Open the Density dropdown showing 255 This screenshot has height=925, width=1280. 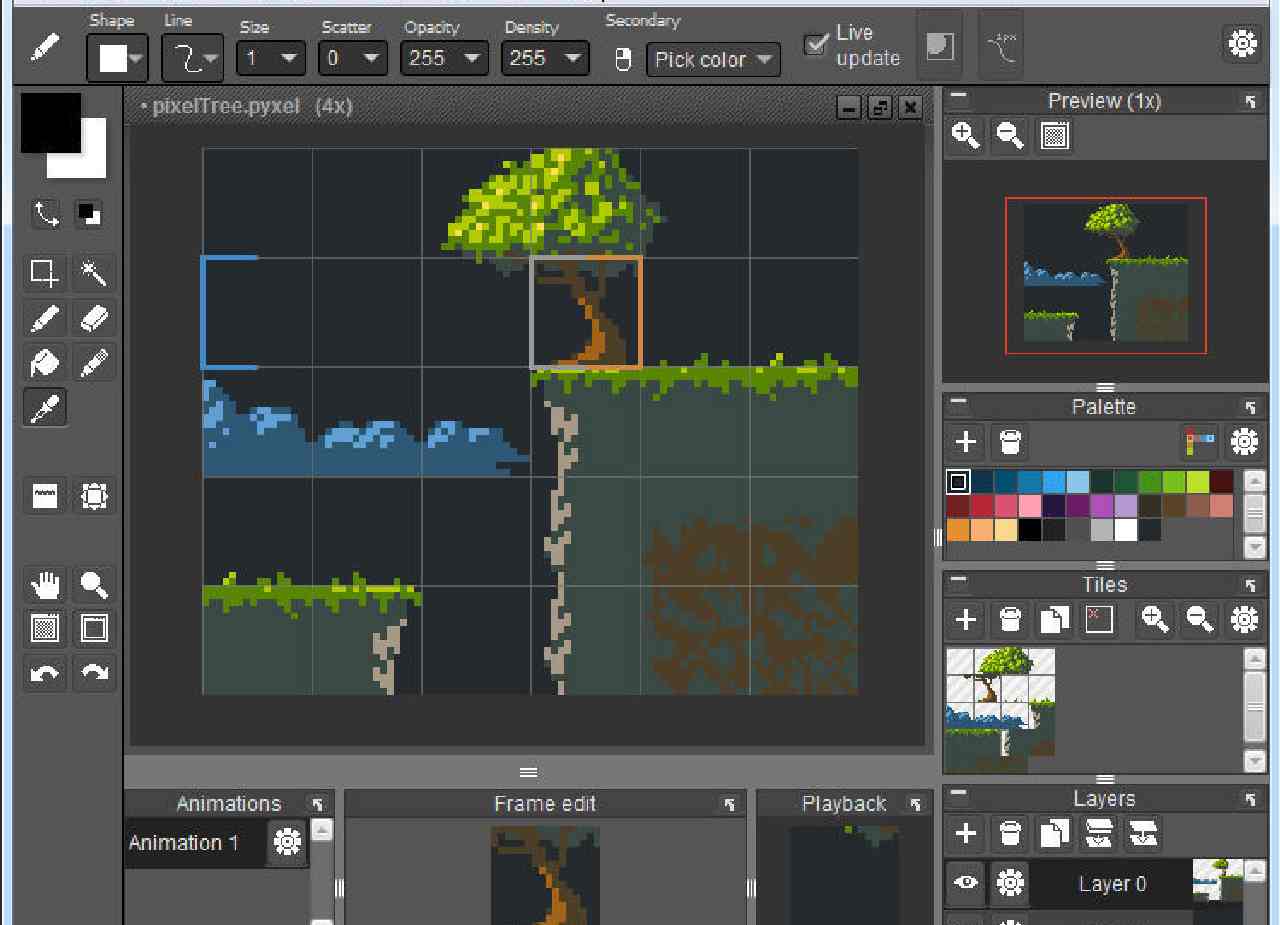(x=545, y=58)
